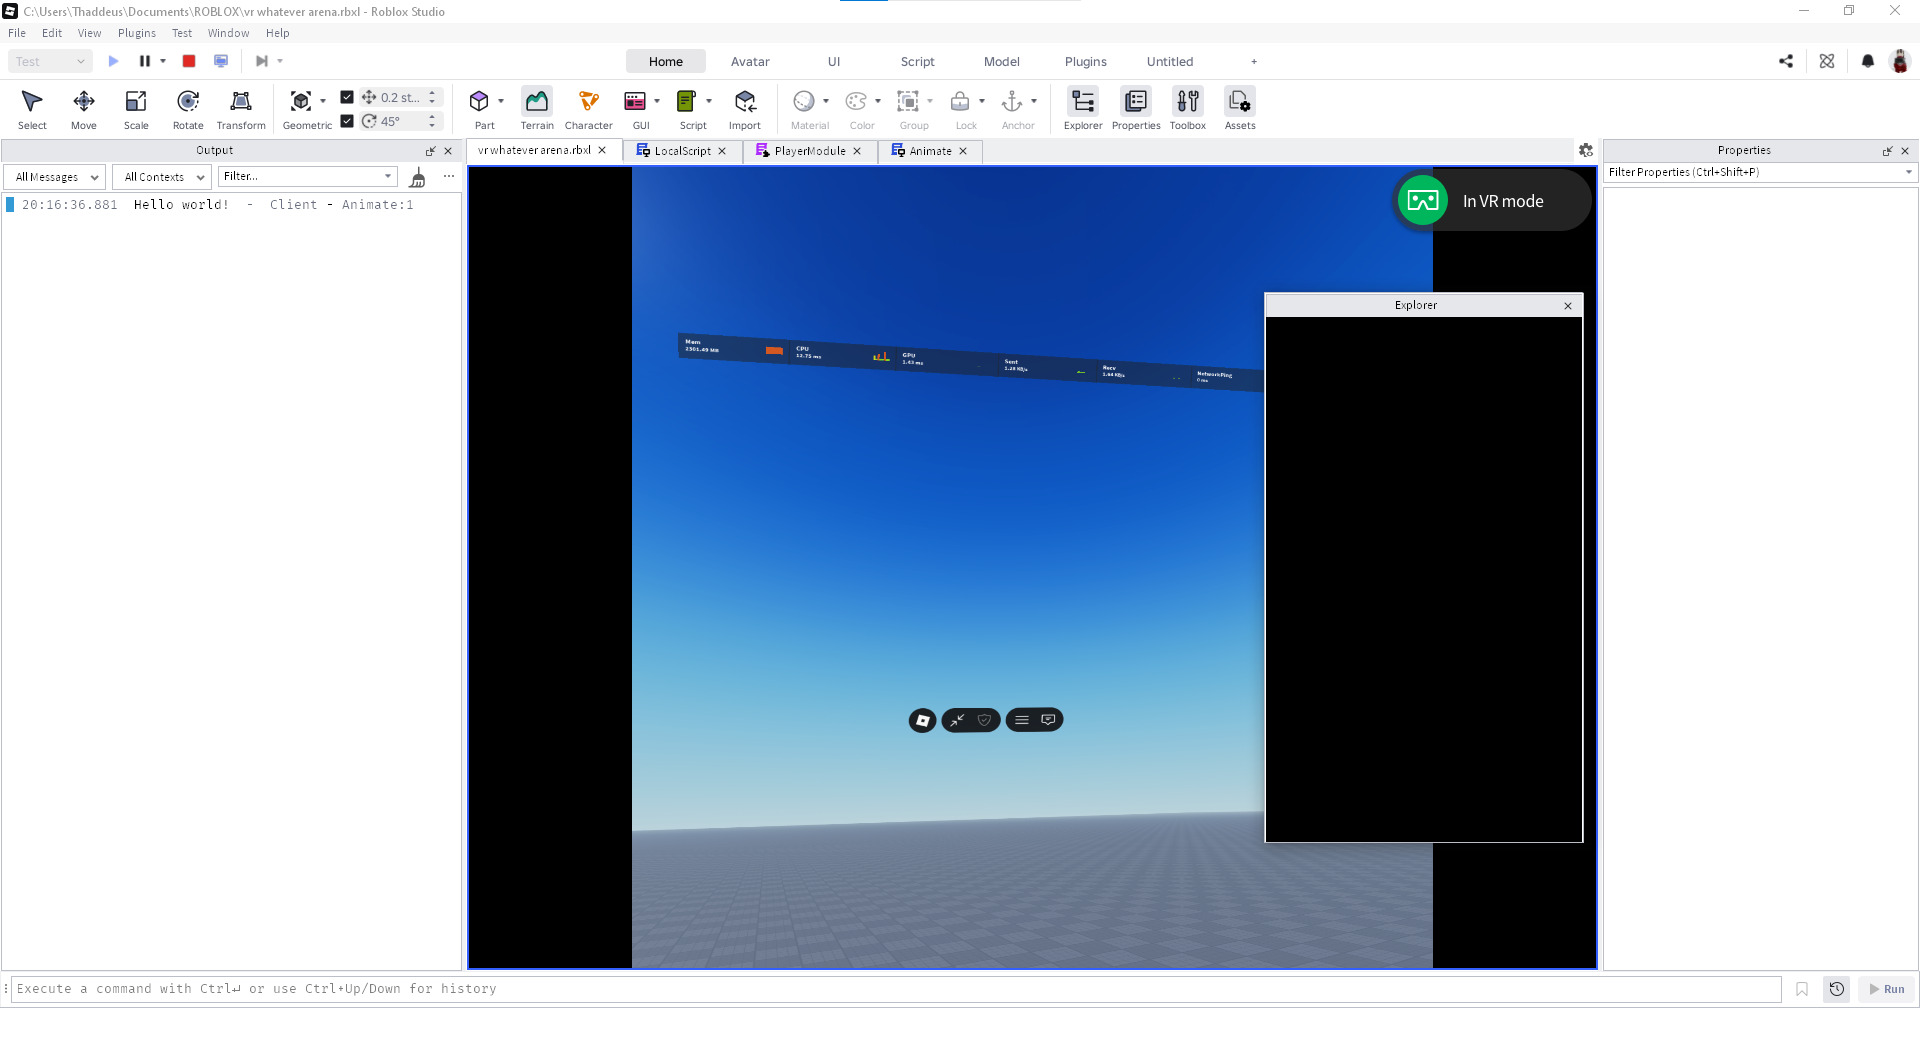This screenshot has height=1040, width=1920.
Task: Activate the Select tool
Action: (32, 108)
